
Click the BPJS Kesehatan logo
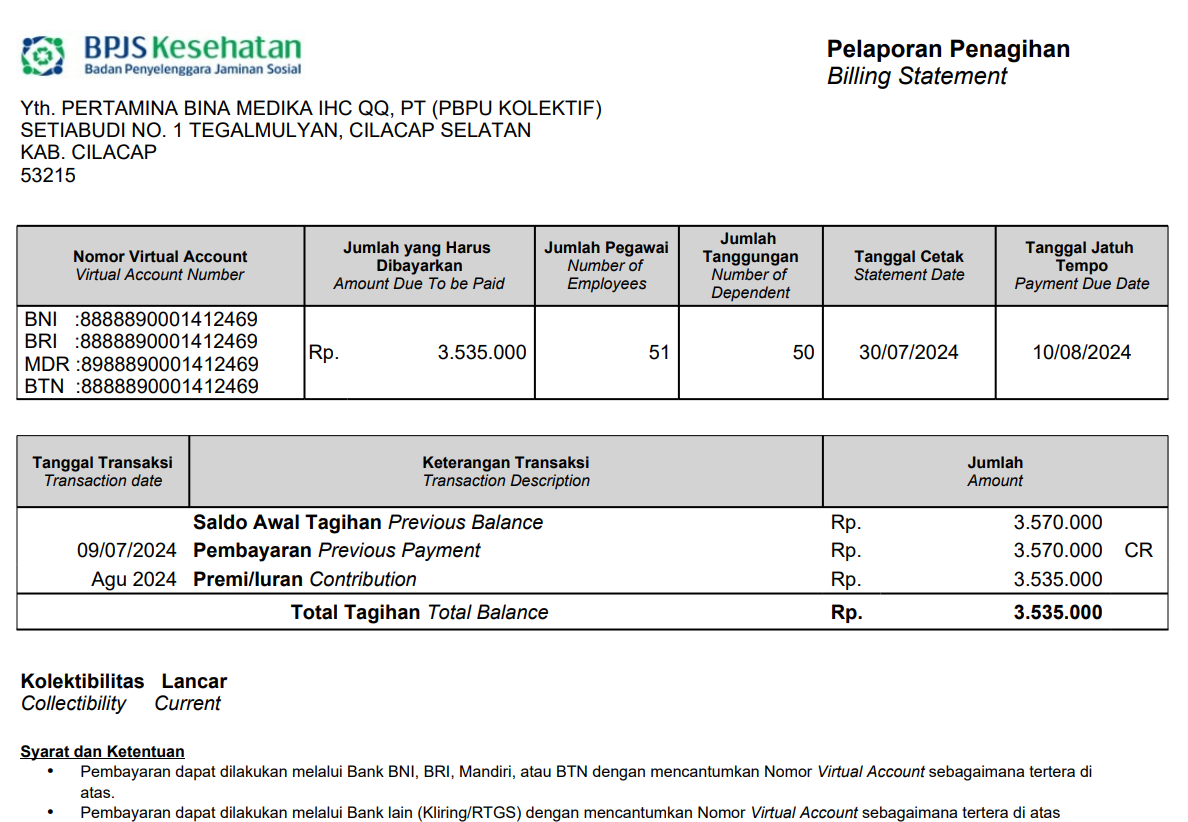[161, 55]
